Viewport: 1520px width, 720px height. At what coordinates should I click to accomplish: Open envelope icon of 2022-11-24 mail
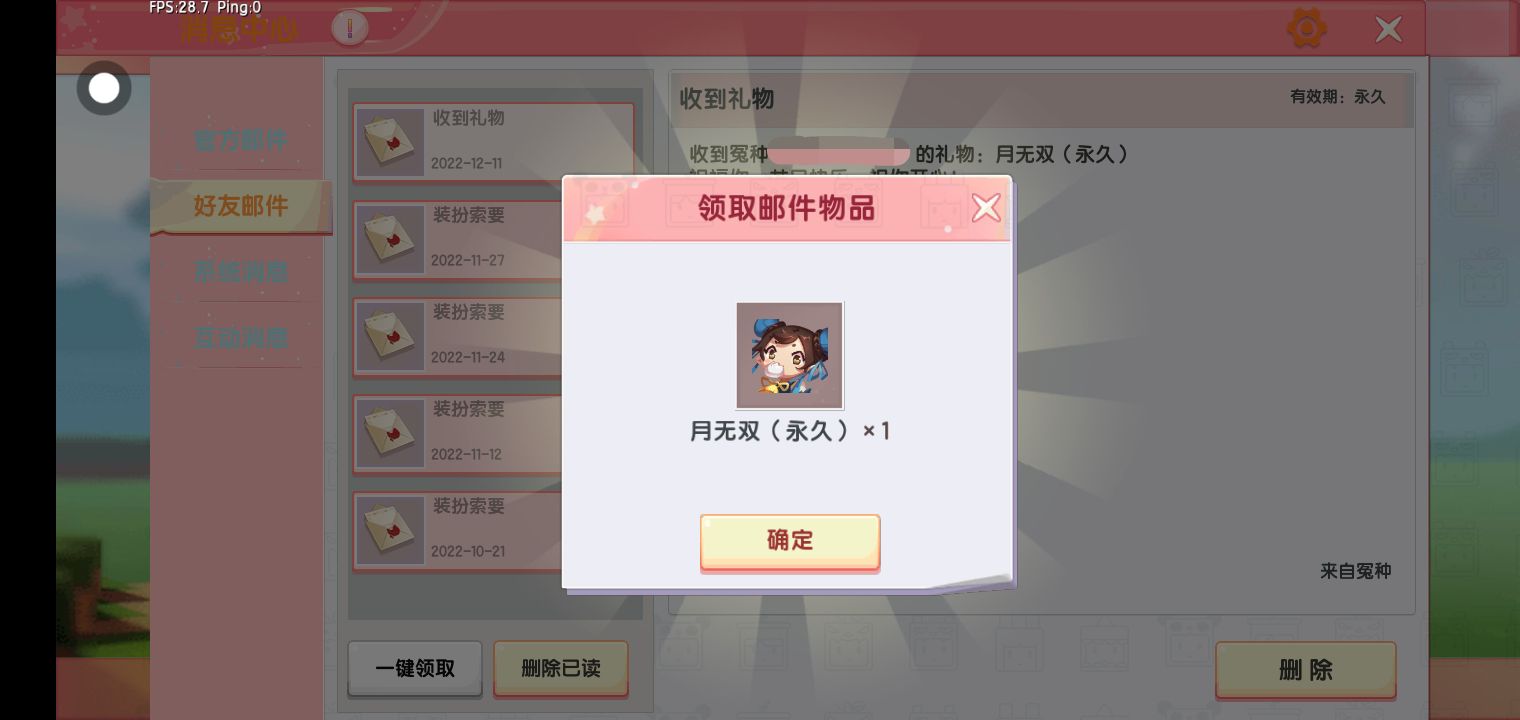click(x=390, y=337)
